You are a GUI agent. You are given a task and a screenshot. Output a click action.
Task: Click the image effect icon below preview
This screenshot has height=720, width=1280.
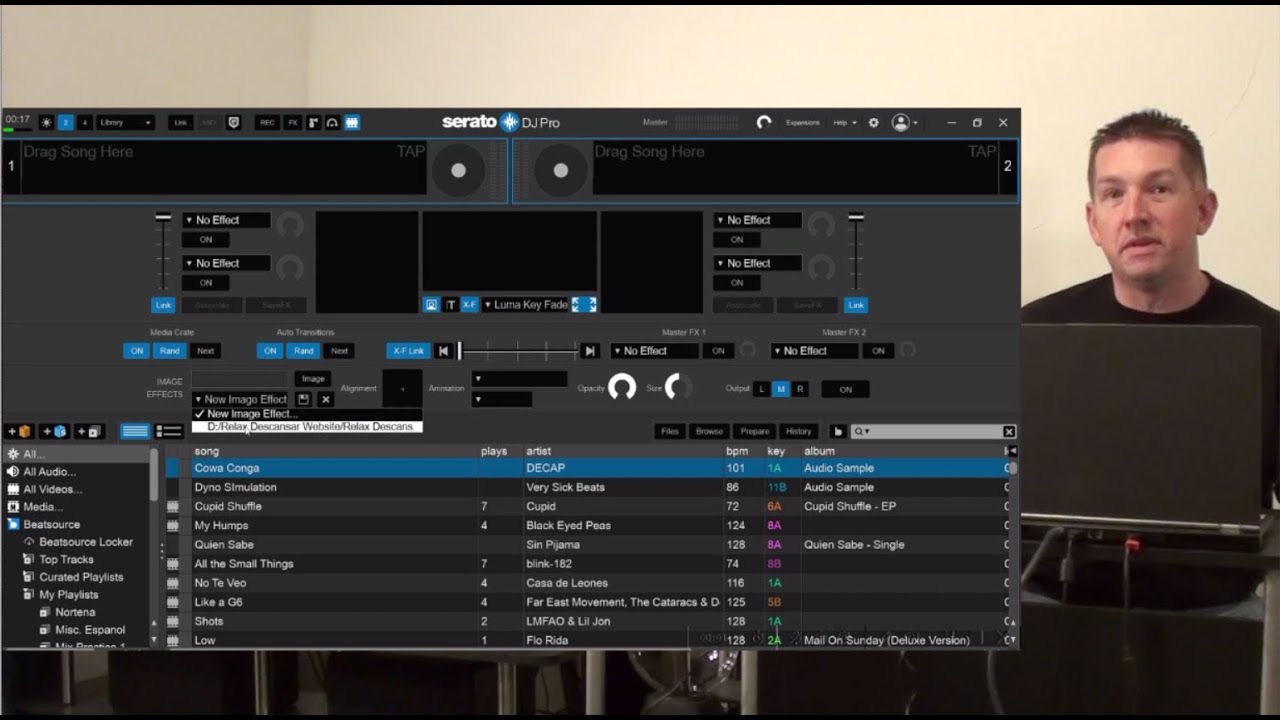431,305
